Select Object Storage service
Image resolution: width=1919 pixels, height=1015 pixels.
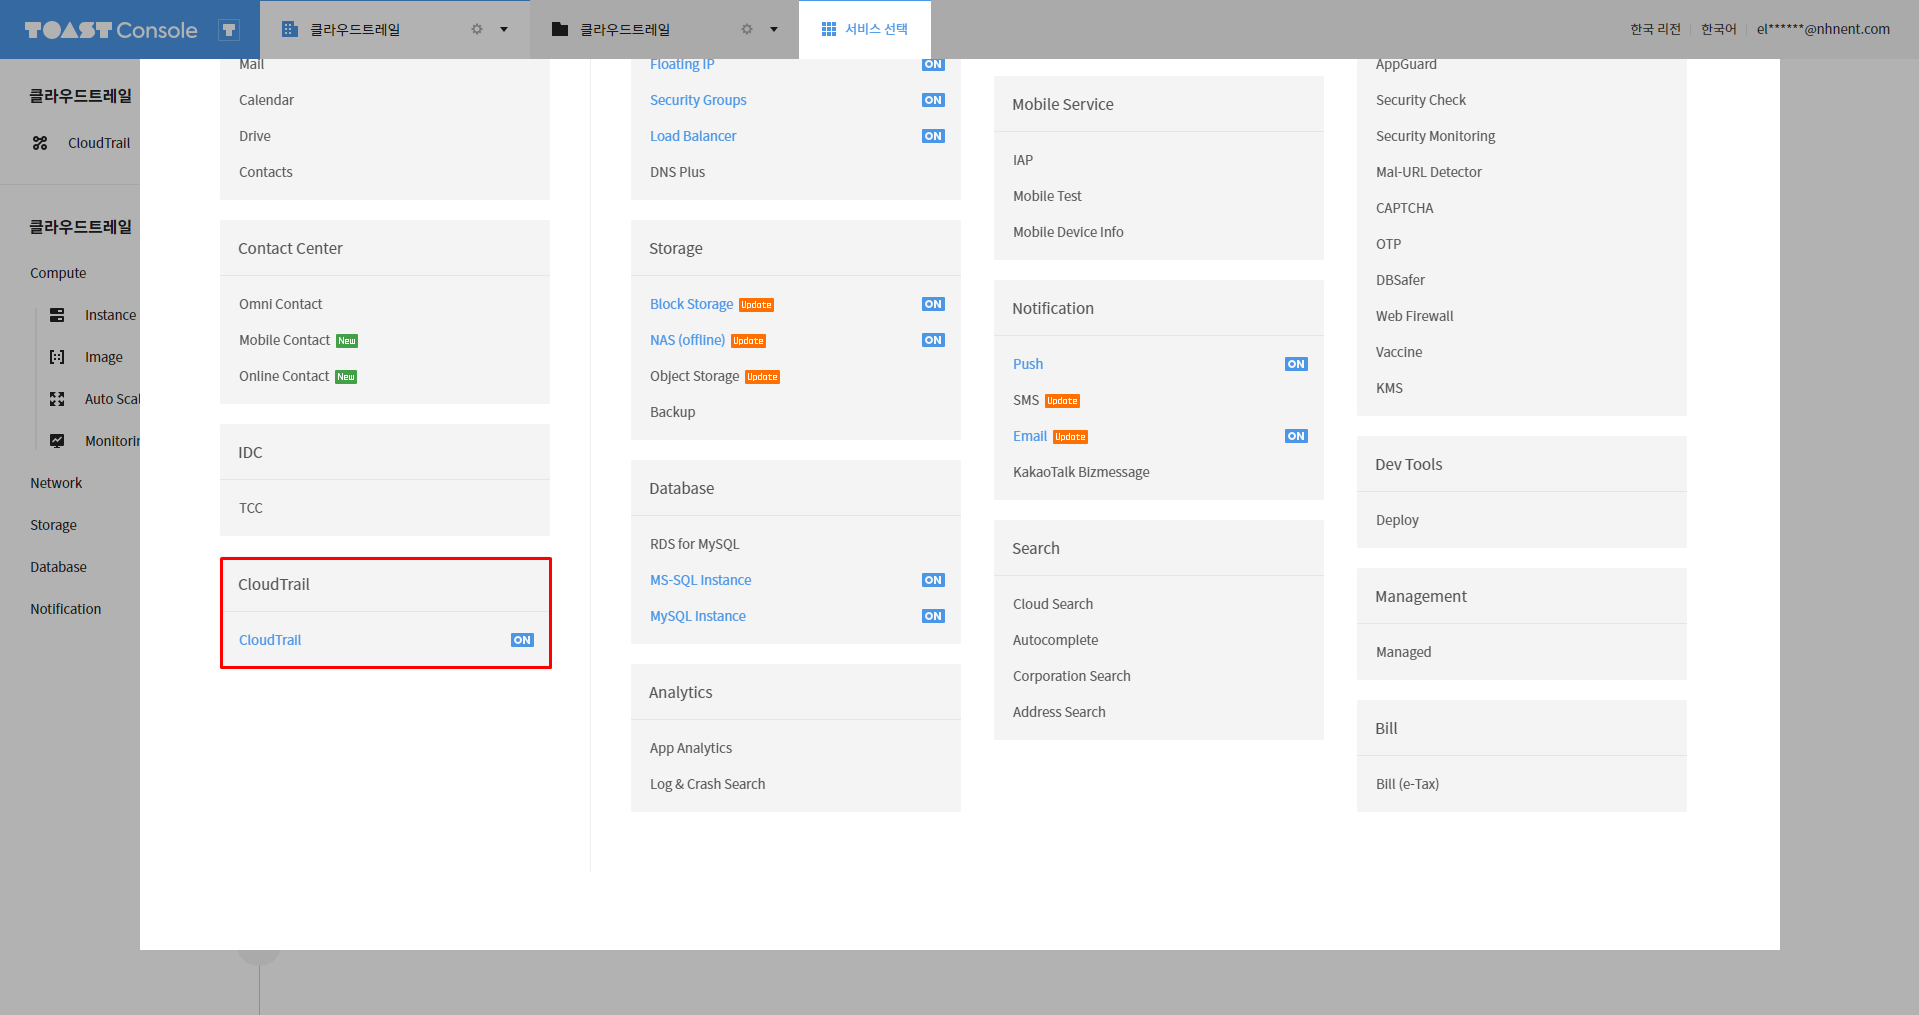click(694, 376)
